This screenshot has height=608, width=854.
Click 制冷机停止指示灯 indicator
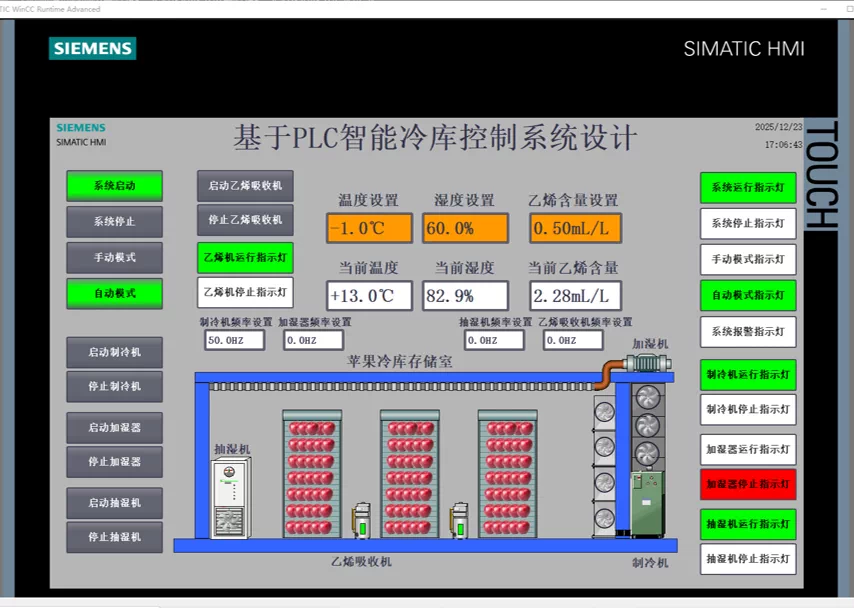(748, 410)
